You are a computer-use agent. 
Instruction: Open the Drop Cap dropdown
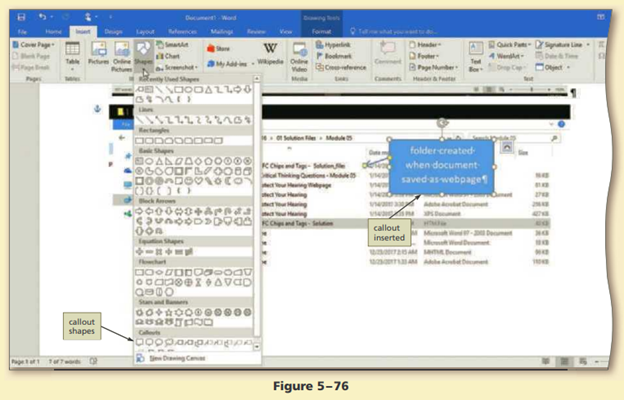[x=507, y=67]
